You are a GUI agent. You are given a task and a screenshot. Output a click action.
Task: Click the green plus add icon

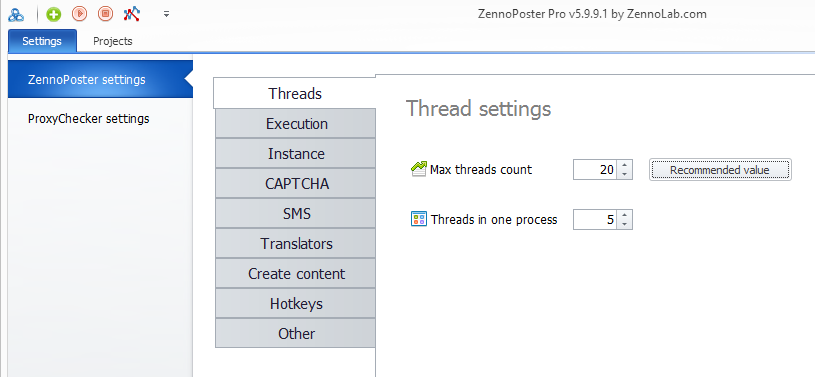(x=53, y=14)
